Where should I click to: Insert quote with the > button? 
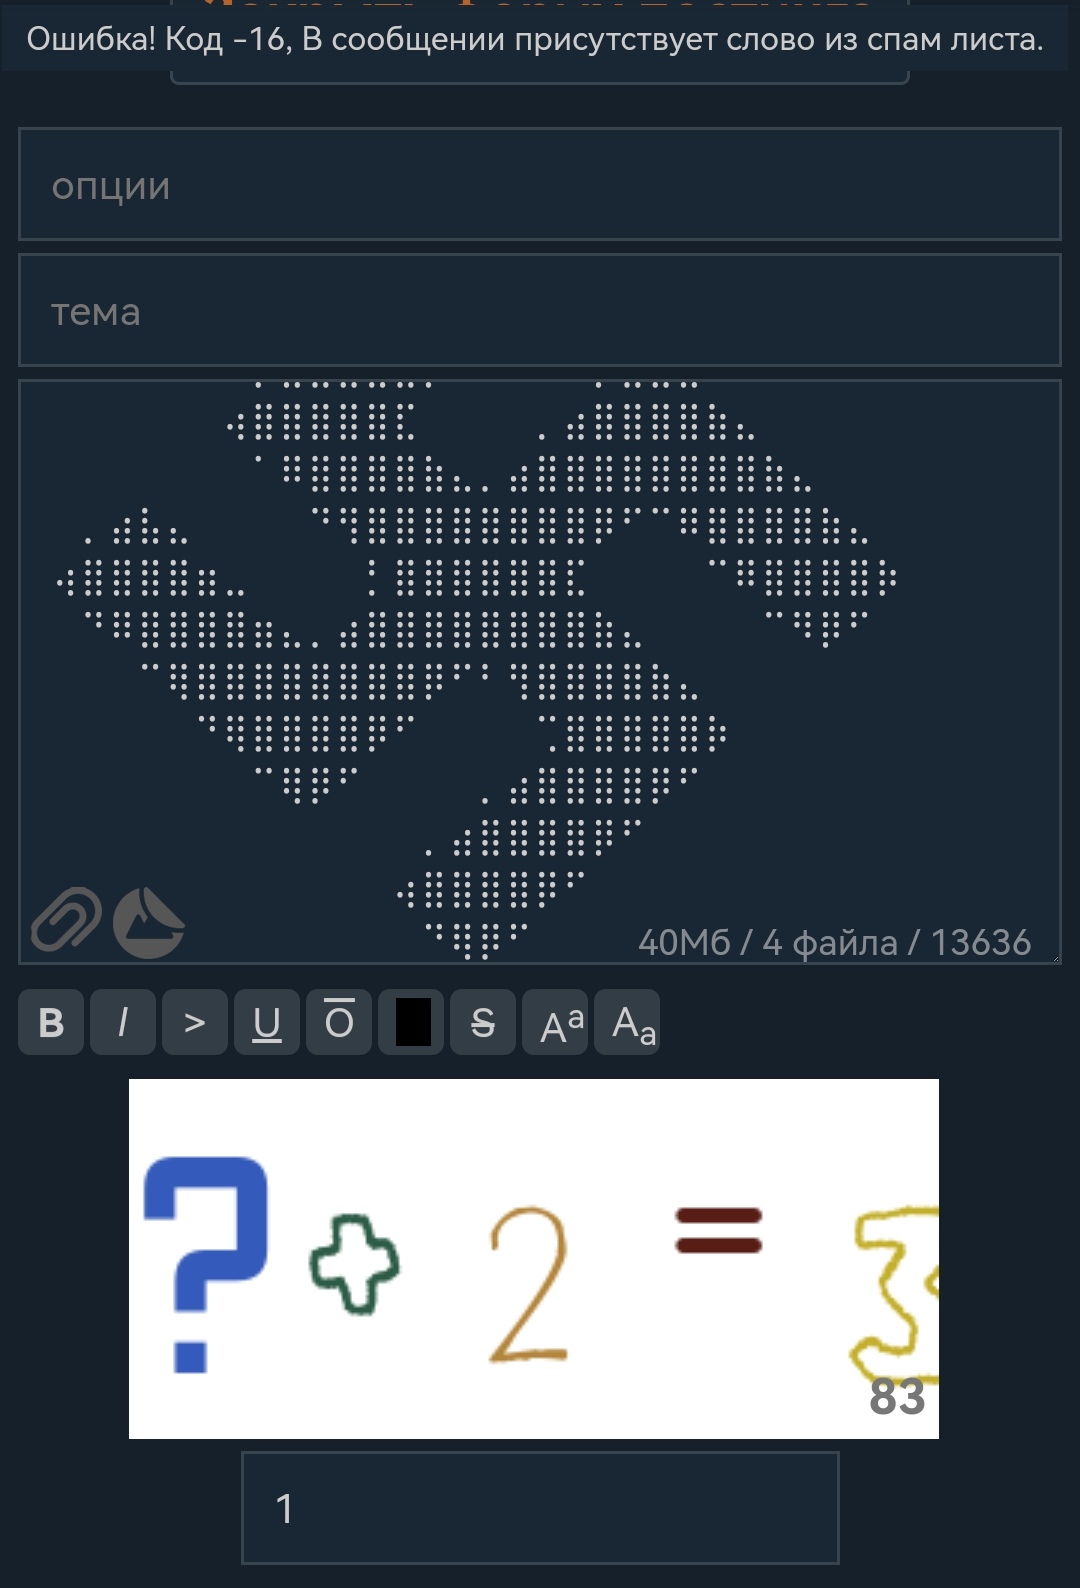(x=195, y=1022)
